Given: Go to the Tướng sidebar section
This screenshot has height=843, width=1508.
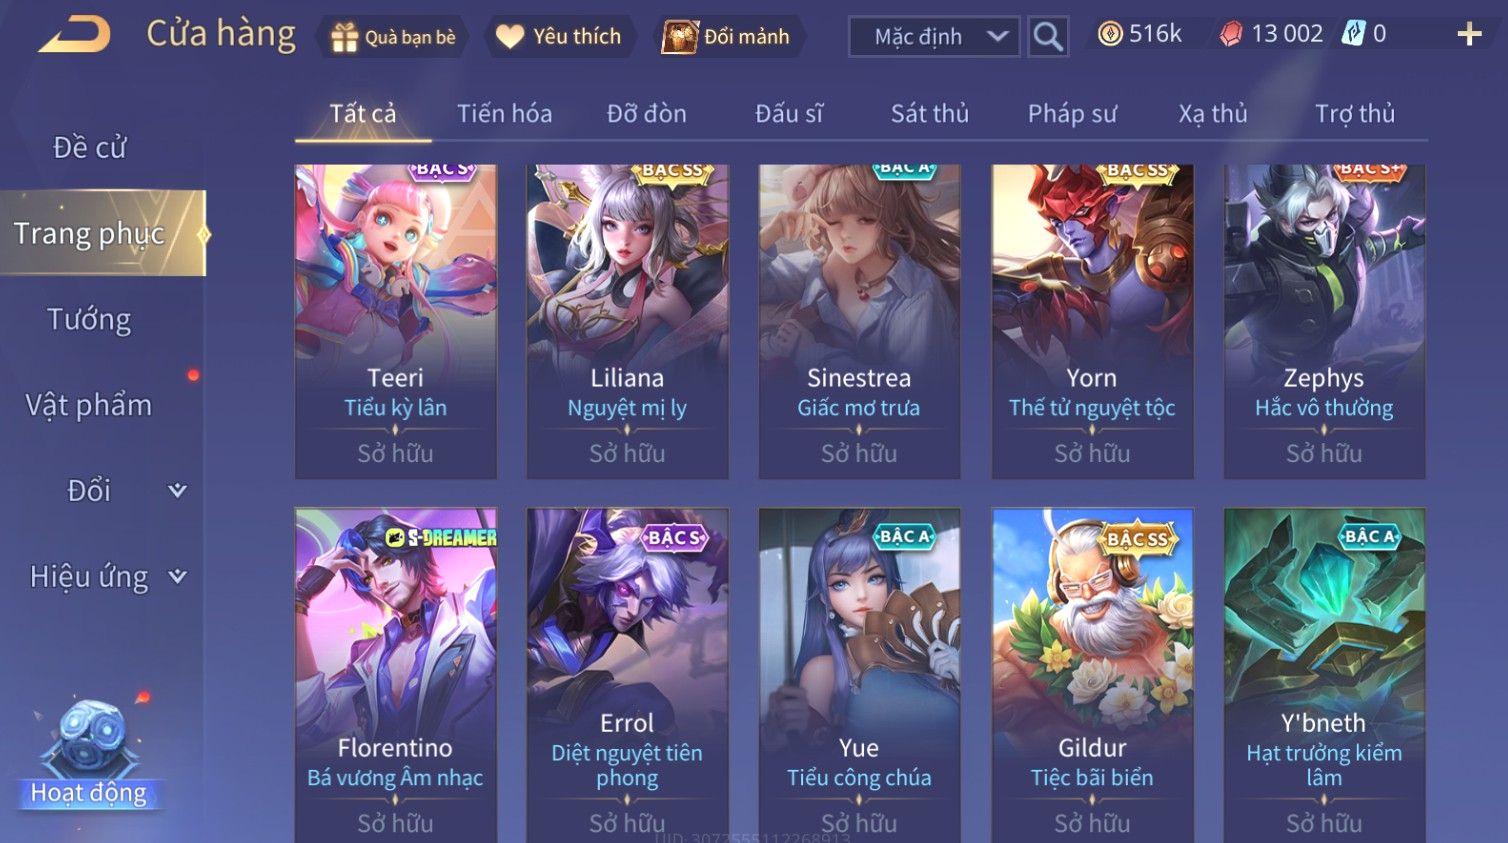Looking at the screenshot, I should (89, 320).
